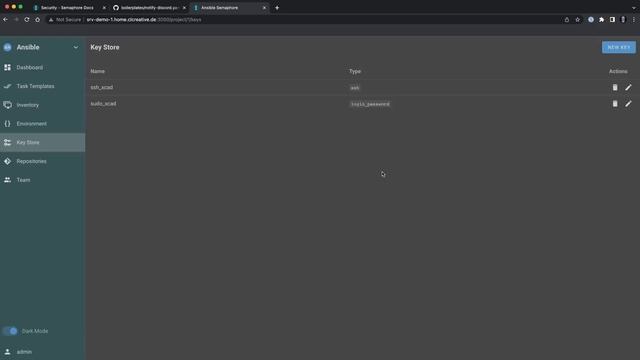This screenshot has height=360, width=640.
Task: Click the ssh type label
Action: click(x=355, y=88)
